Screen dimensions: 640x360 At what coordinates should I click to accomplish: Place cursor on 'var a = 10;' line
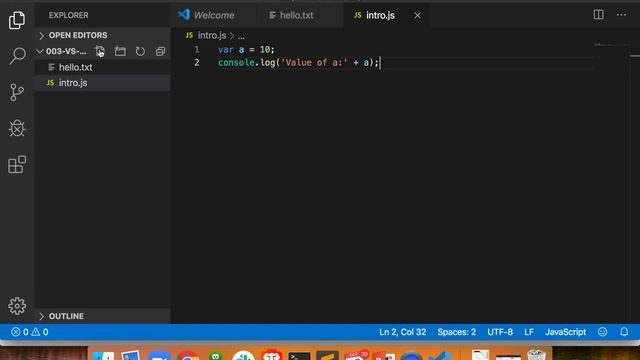coord(246,49)
